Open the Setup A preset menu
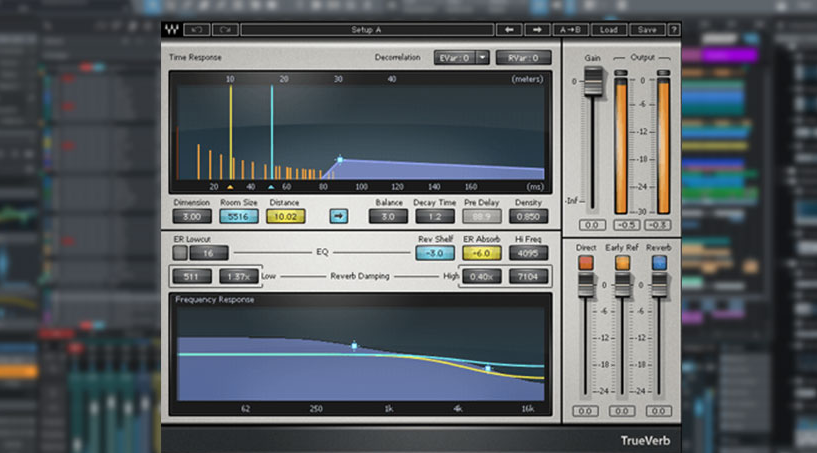This screenshot has width=817, height=453. click(x=366, y=30)
